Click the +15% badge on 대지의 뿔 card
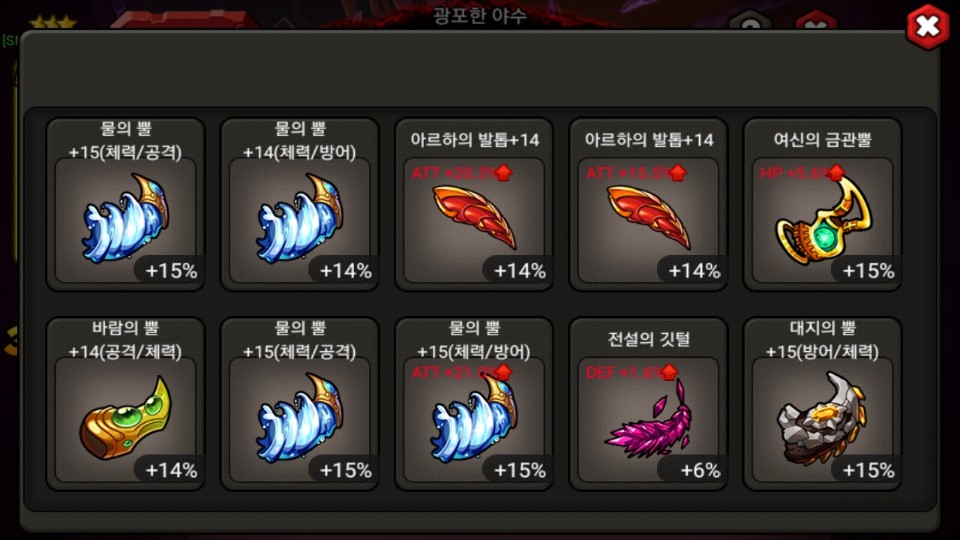 coord(866,470)
